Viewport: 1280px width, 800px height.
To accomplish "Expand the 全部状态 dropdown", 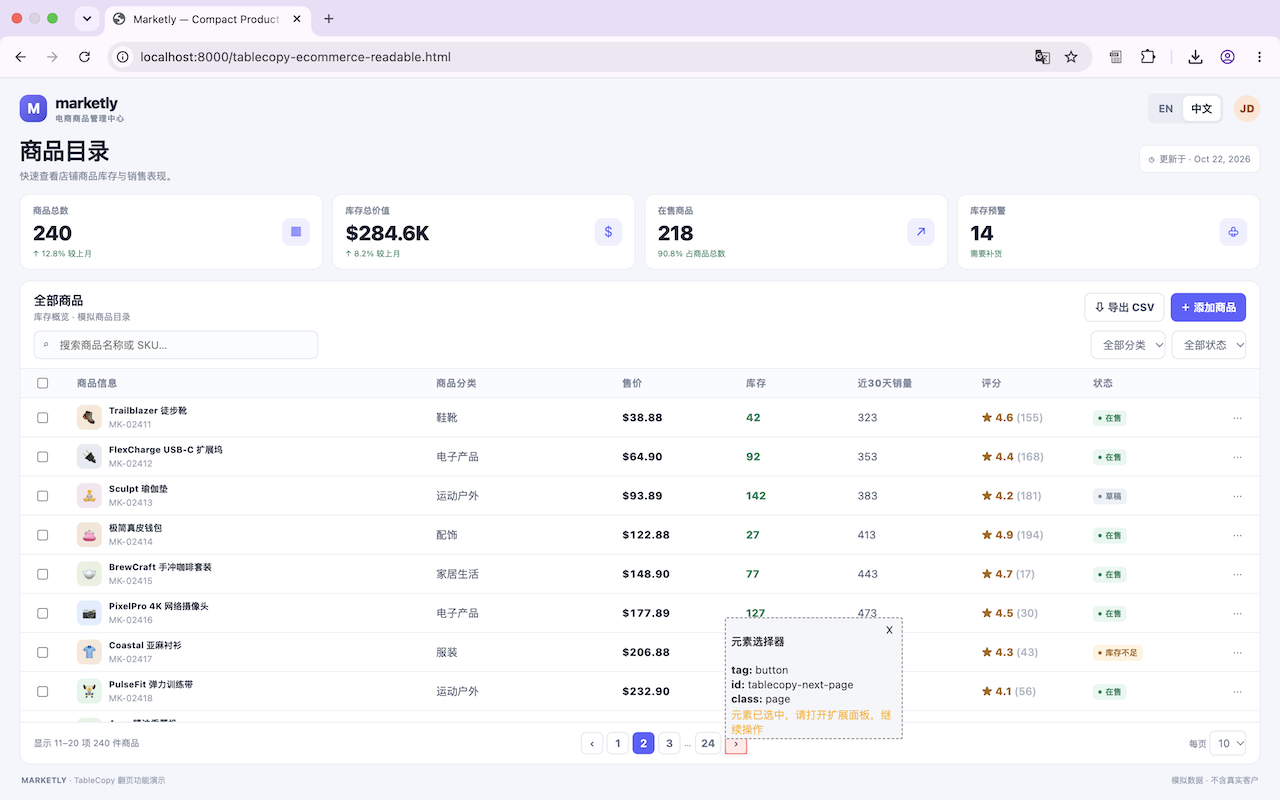I will [1209, 345].
